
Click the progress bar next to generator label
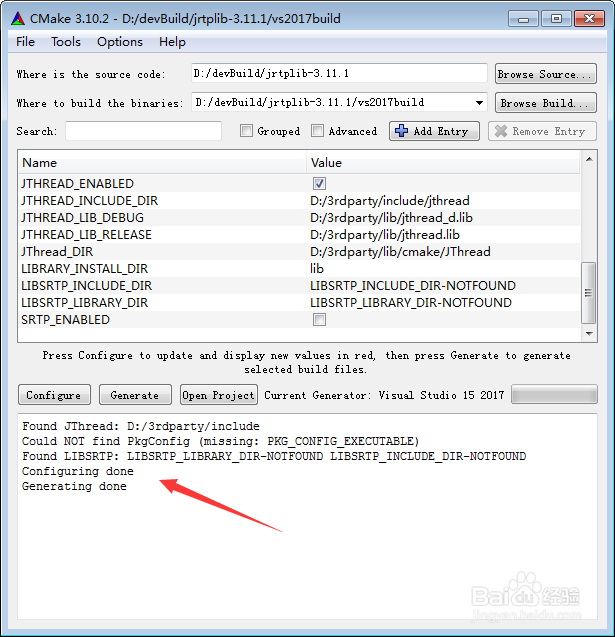click(x=554, y=394)
